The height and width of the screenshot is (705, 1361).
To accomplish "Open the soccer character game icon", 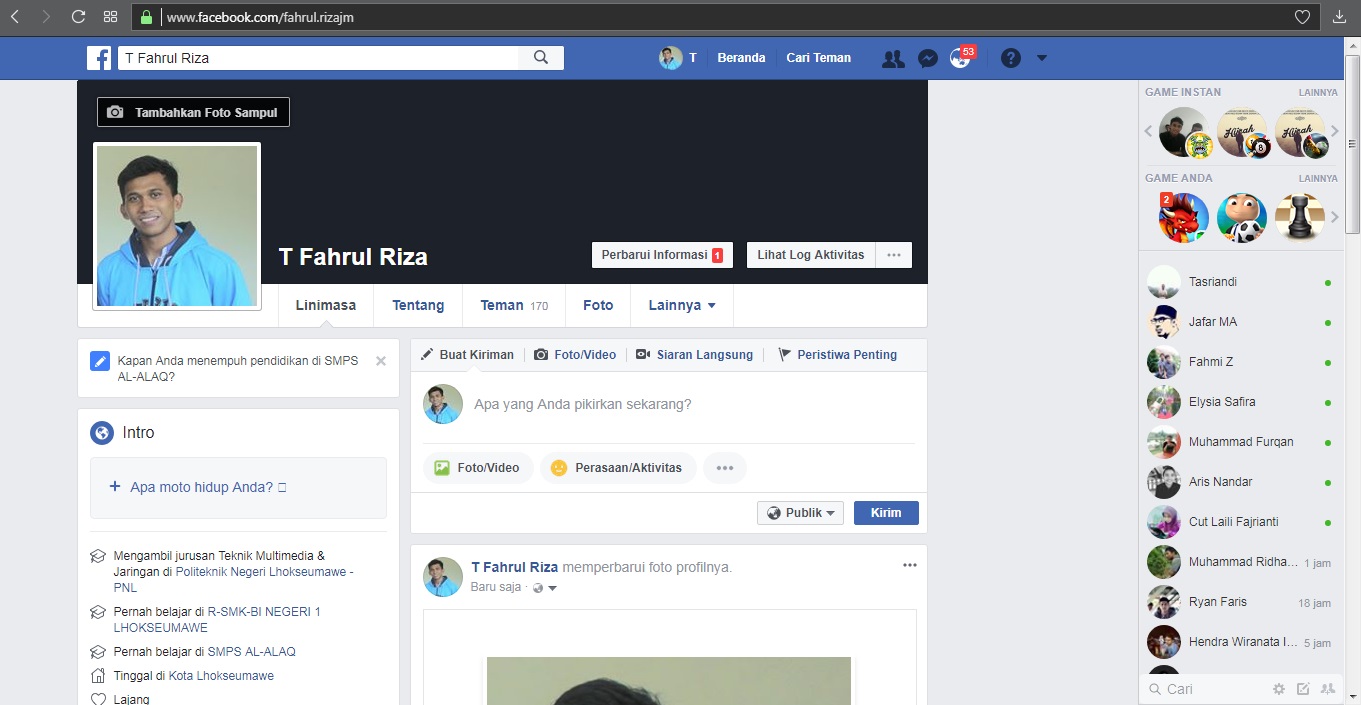I will (1242, 217).
